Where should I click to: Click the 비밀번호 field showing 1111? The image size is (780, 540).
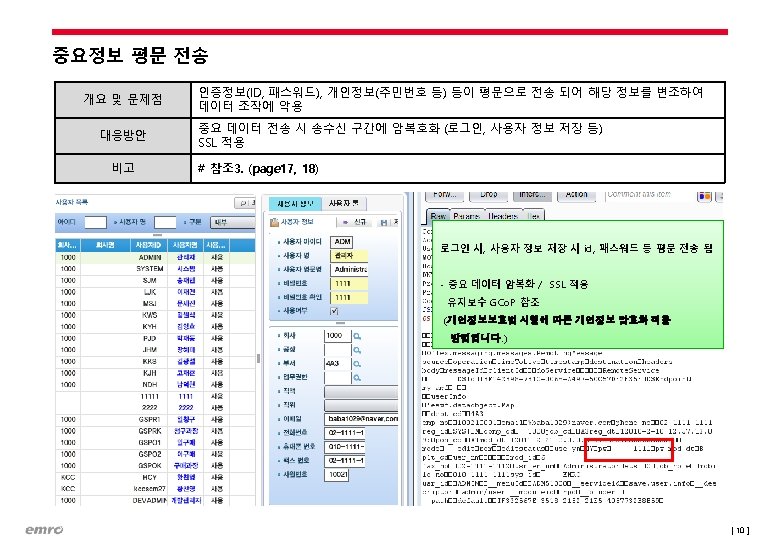pos(349,284)
